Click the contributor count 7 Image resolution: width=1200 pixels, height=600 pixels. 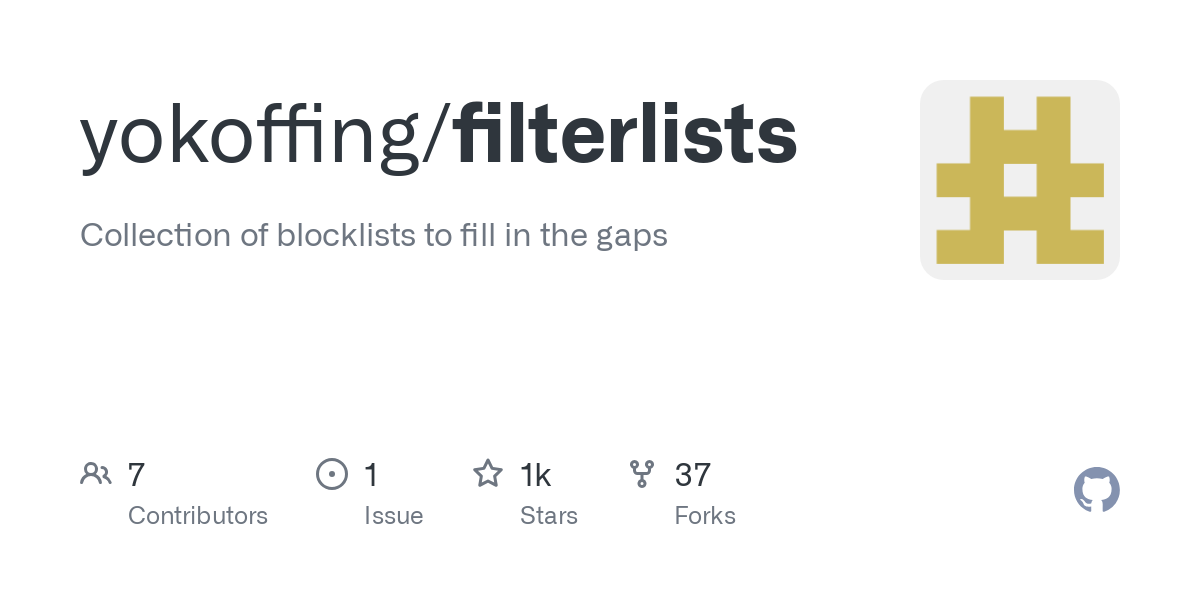tap(137, 474)
